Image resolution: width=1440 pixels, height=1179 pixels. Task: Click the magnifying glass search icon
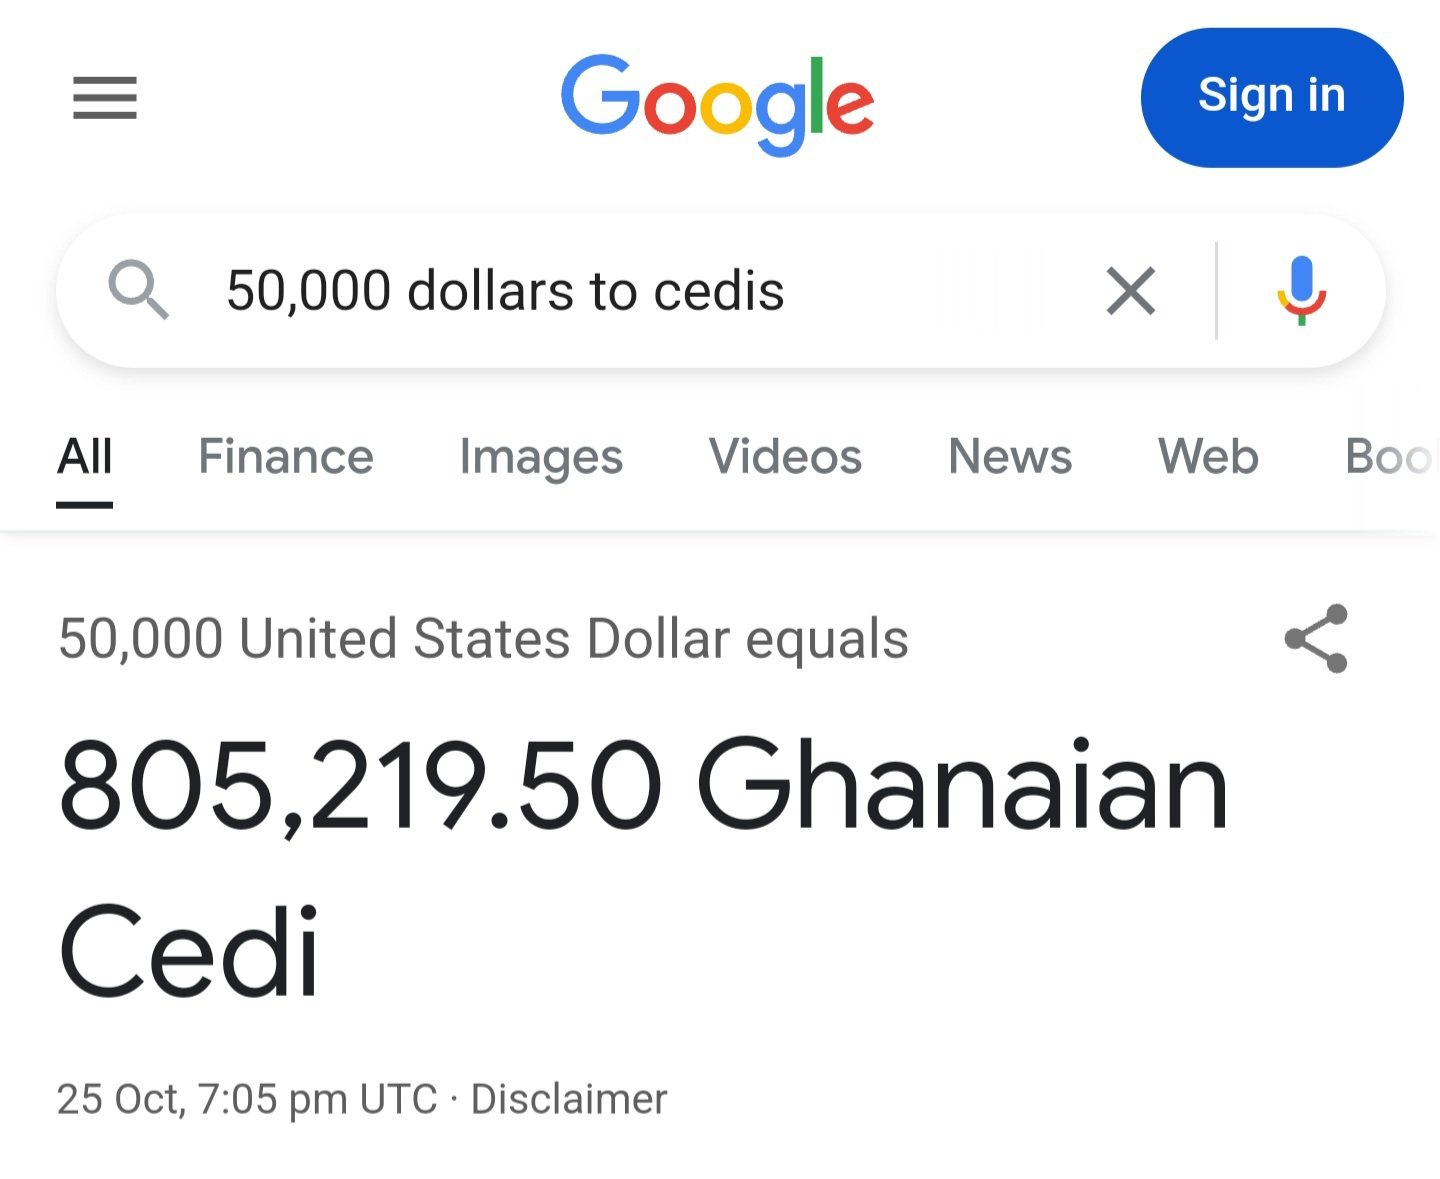pyautogui.click(x=138, y=290)
